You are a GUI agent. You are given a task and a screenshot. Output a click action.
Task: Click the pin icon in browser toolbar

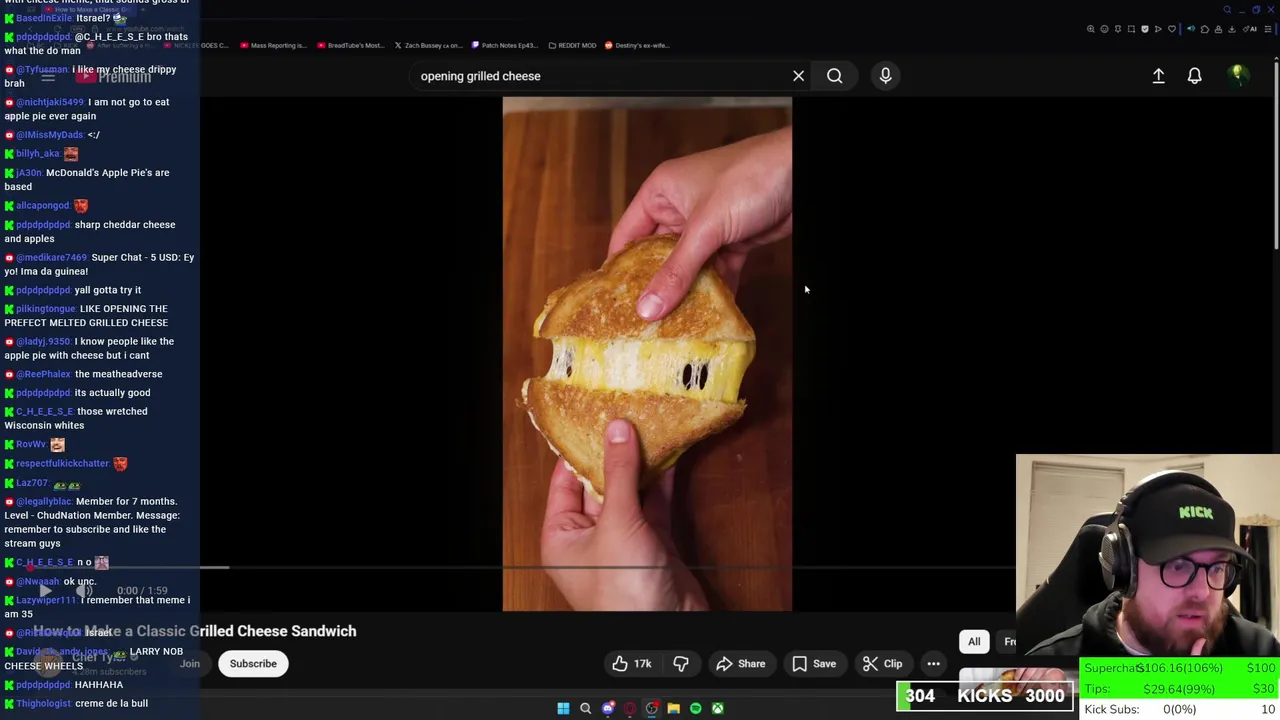tap(1118, 29)
